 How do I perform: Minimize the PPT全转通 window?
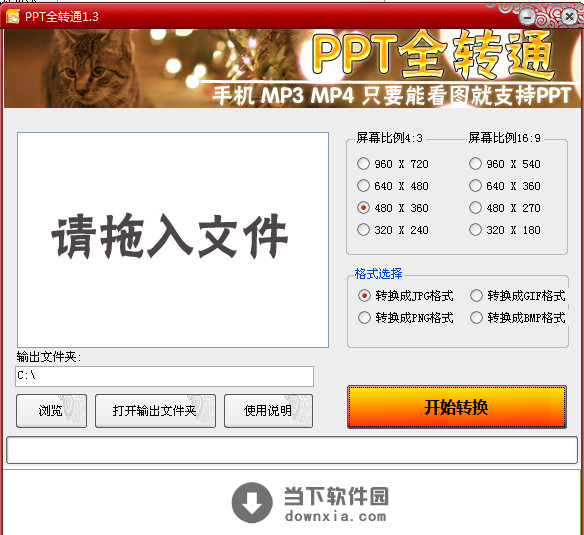tap(527, 17)
